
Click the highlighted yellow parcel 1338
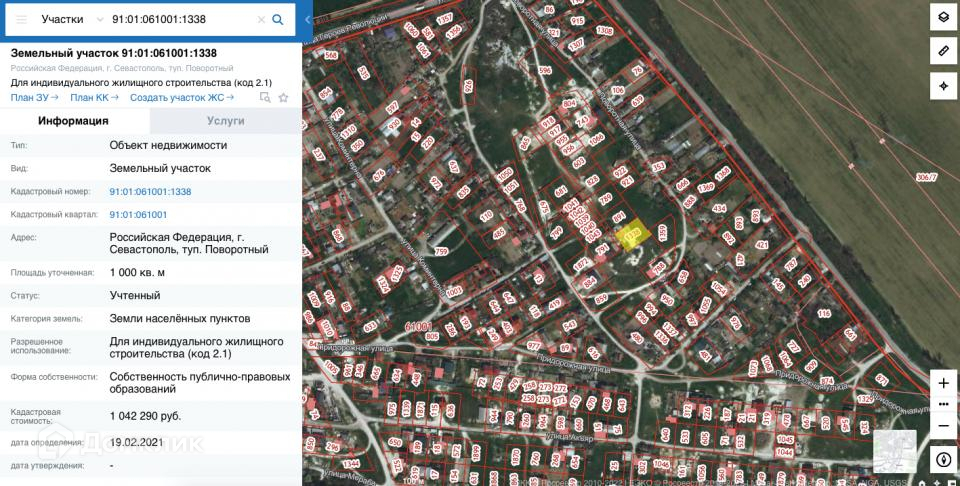coord(632,234)
